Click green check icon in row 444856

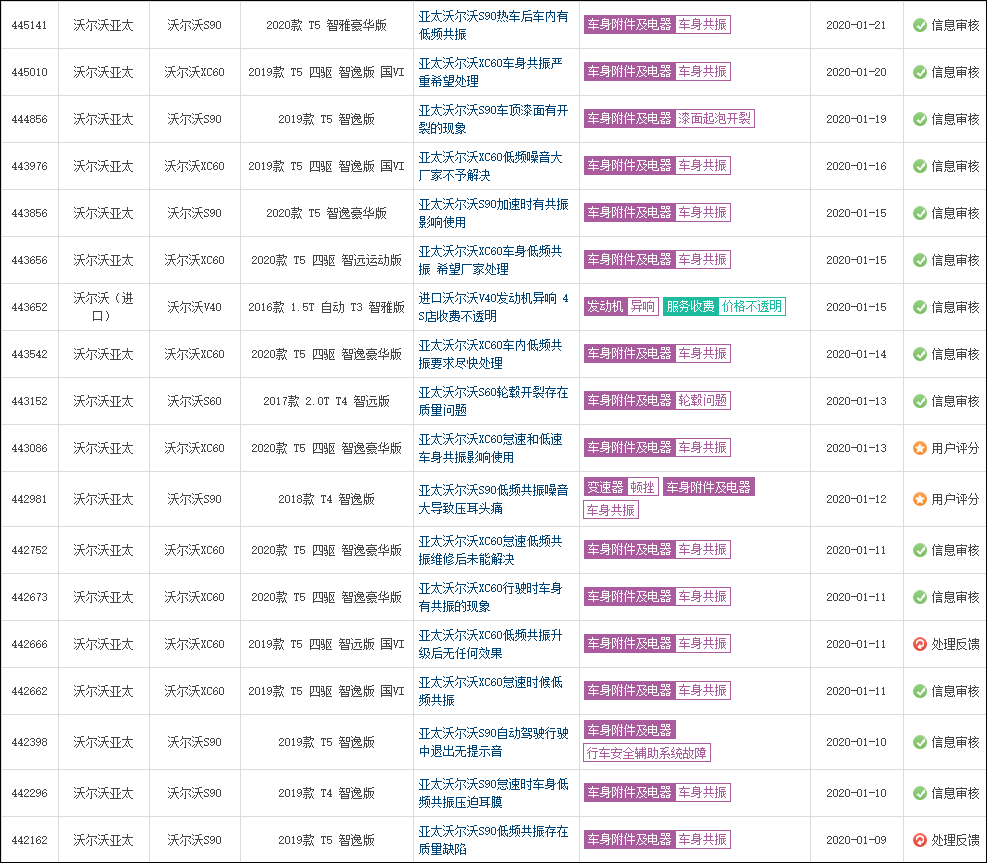(920, 119)
